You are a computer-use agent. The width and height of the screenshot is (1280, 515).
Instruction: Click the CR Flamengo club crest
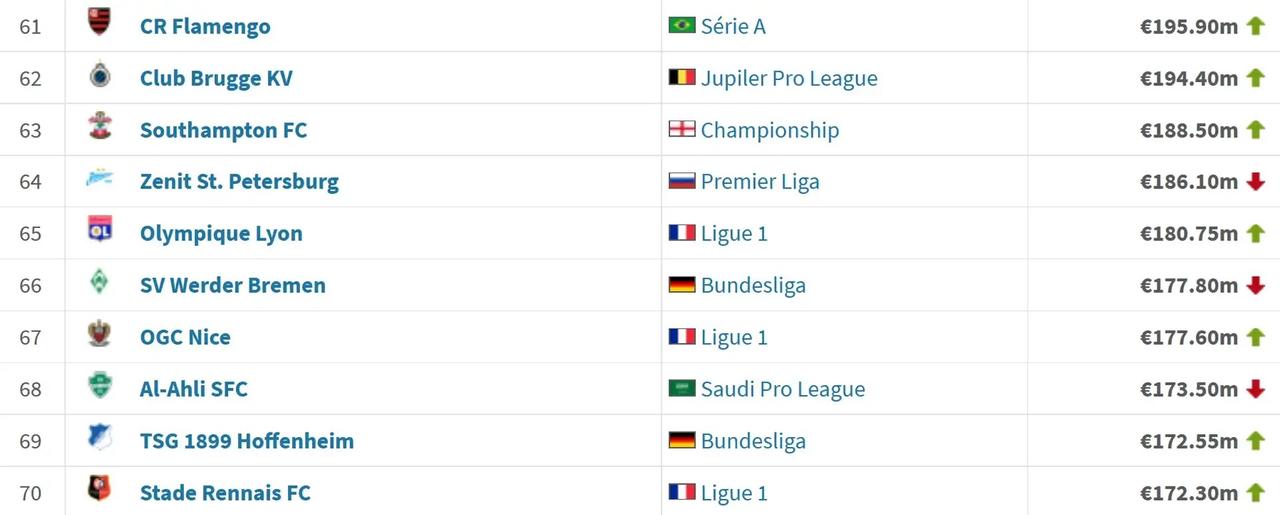pos(99,22)
